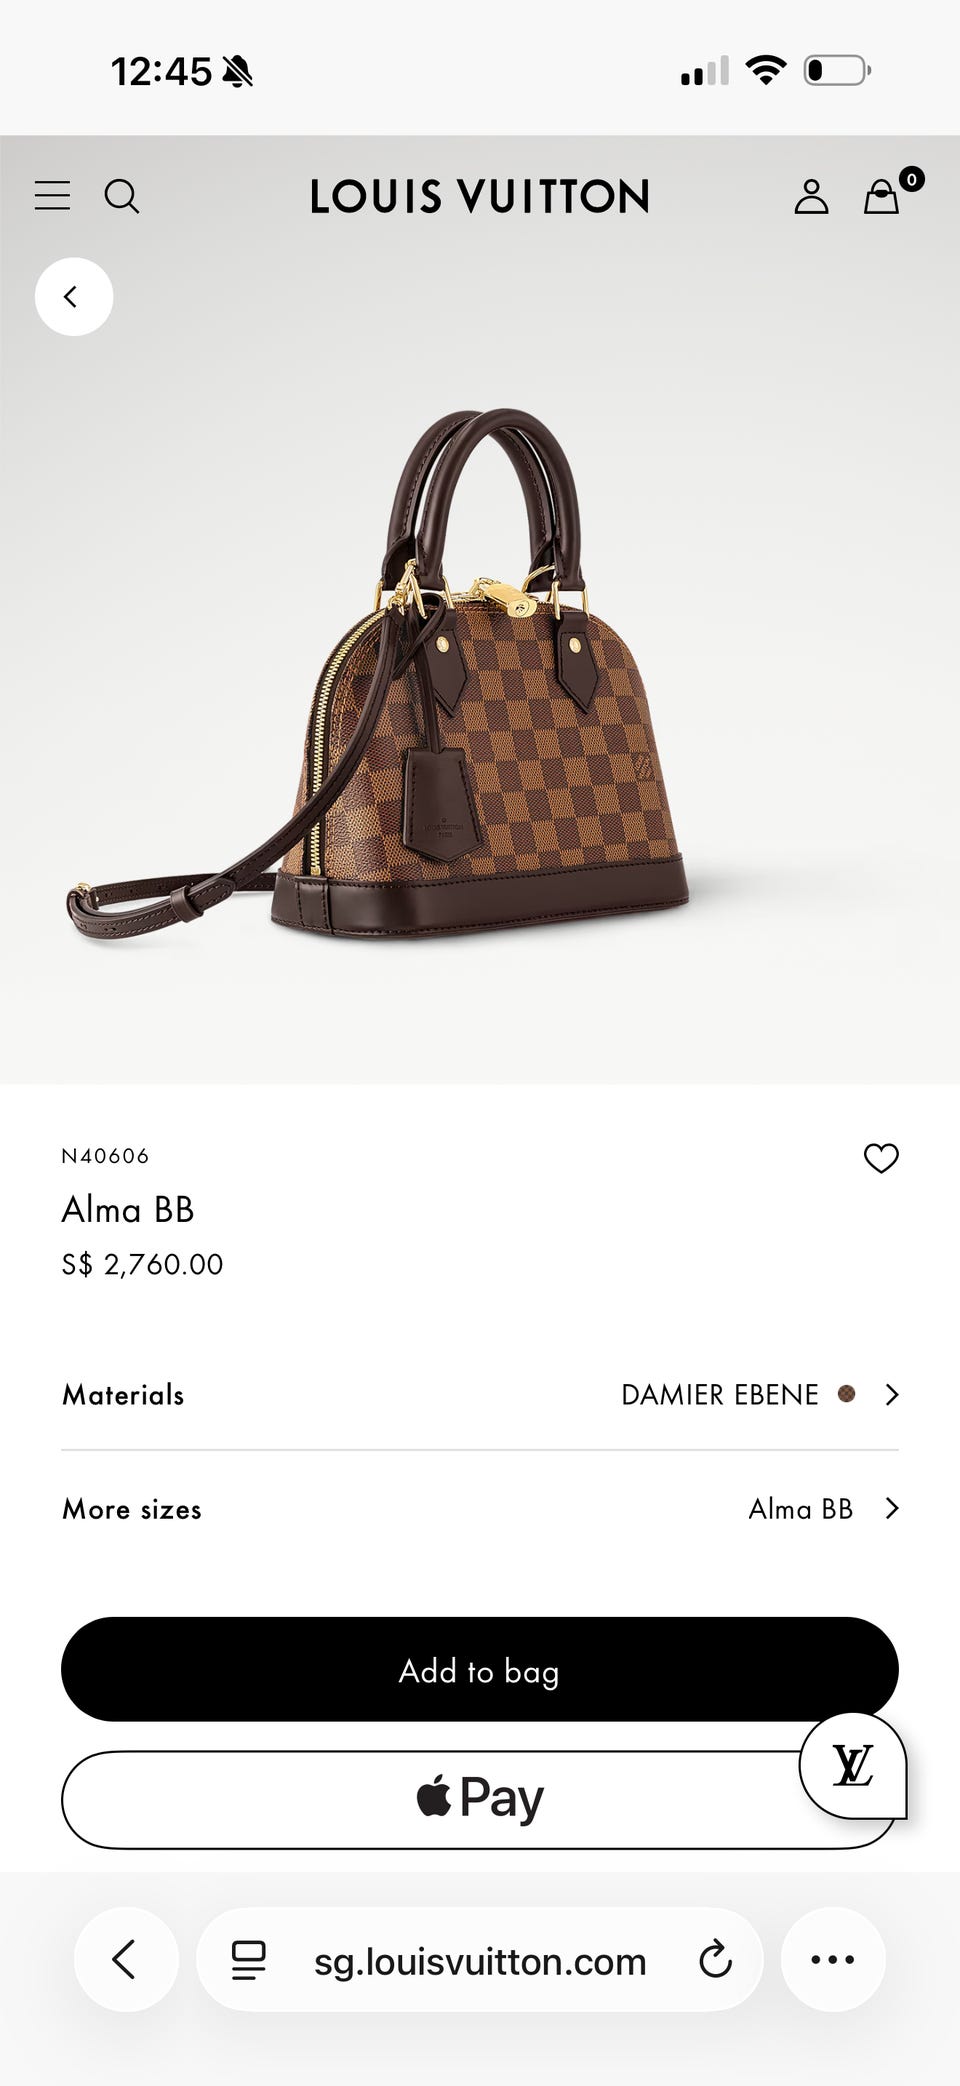This screenshot has width=960, height=2086.
Task: Select the Damier Ebene color swatch
Action: pyautogui.click(x=846, y=1393)
